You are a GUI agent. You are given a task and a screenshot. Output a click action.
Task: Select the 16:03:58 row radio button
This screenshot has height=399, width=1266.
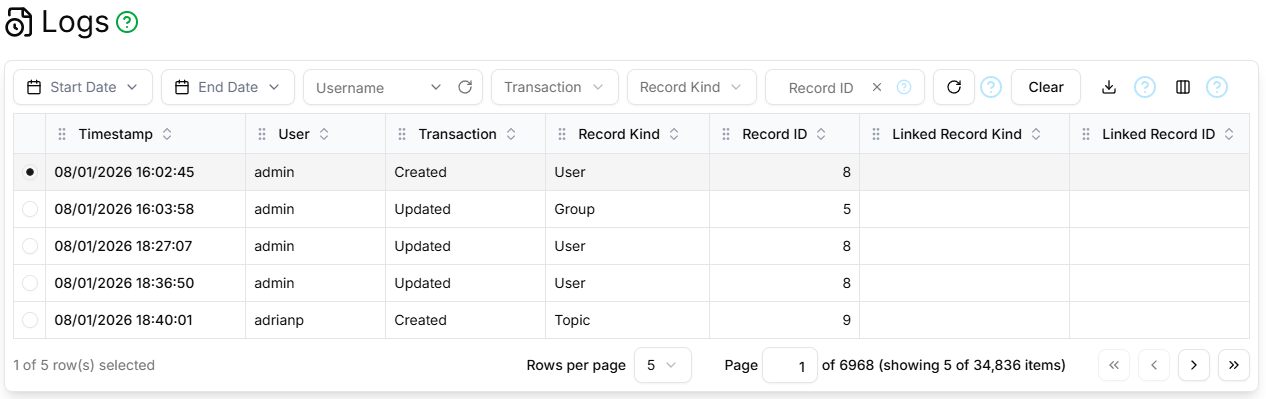(x=30, y=209)
